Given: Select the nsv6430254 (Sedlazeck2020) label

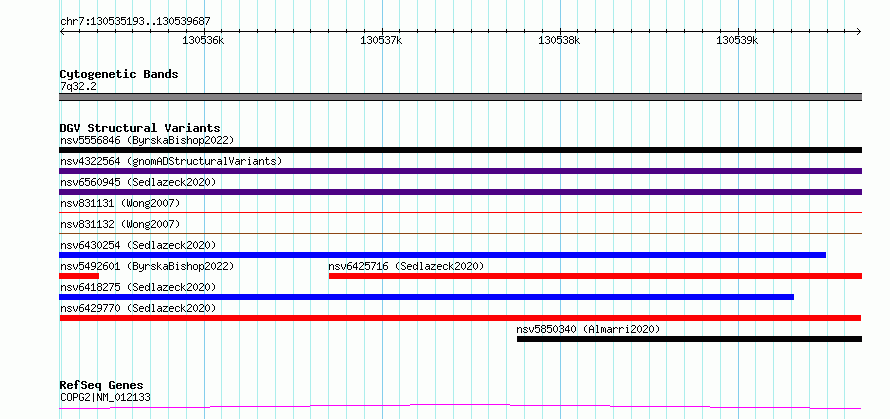Looking at the screenshot, I should (x=138, y=245).
